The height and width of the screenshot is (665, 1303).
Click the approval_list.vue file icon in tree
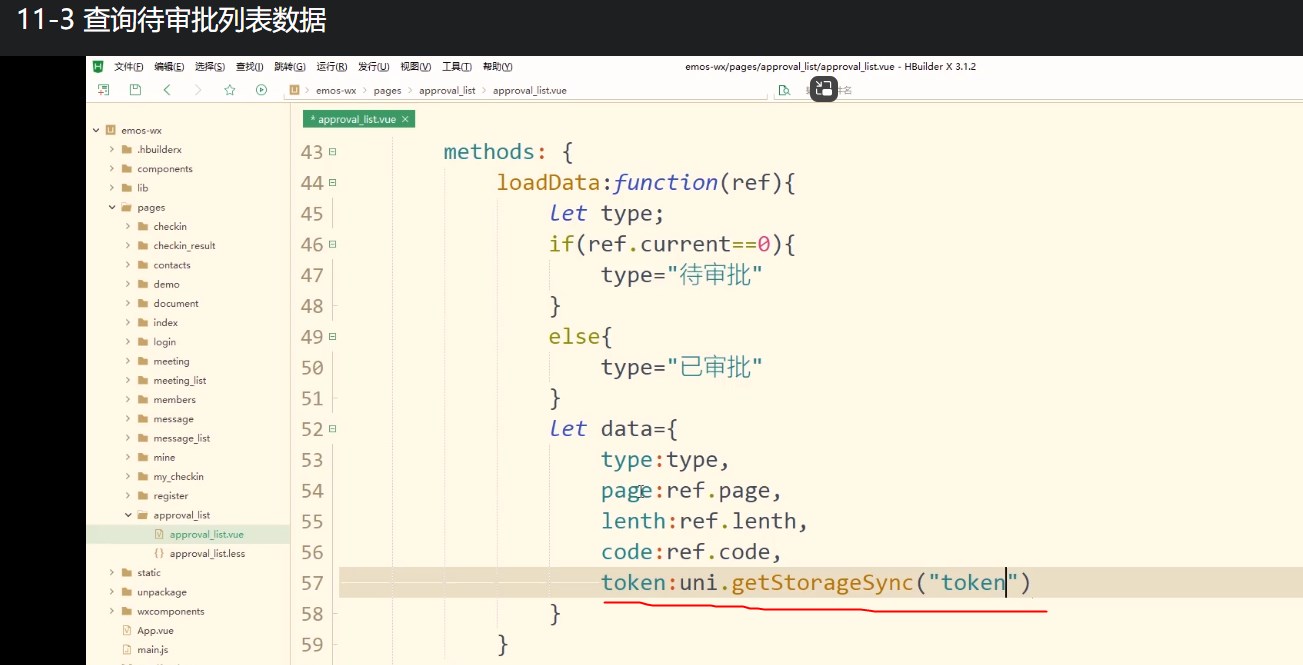[x=159, y=534]
